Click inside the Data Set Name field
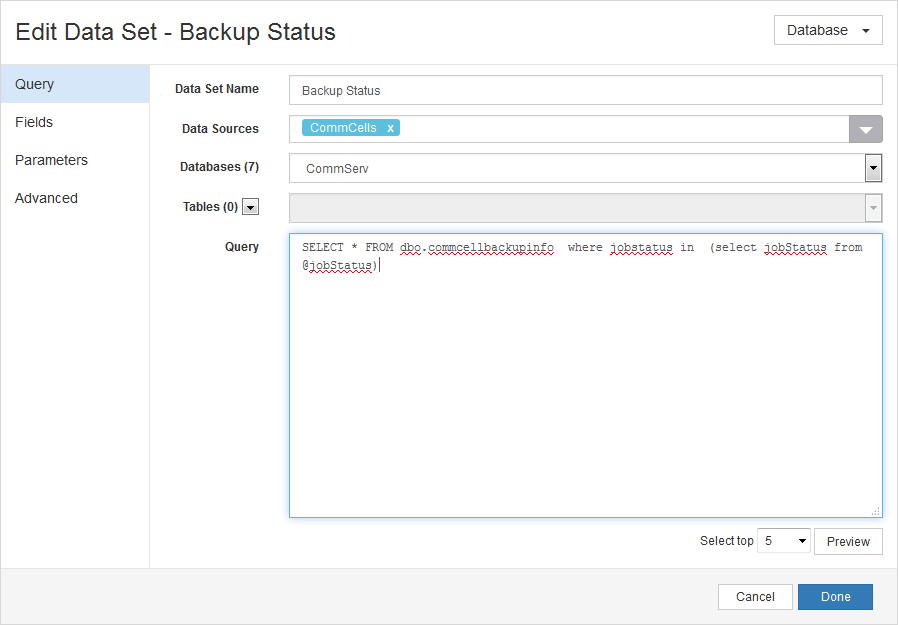The width and height of the screenshot is (898, 625). pos(585,90)
